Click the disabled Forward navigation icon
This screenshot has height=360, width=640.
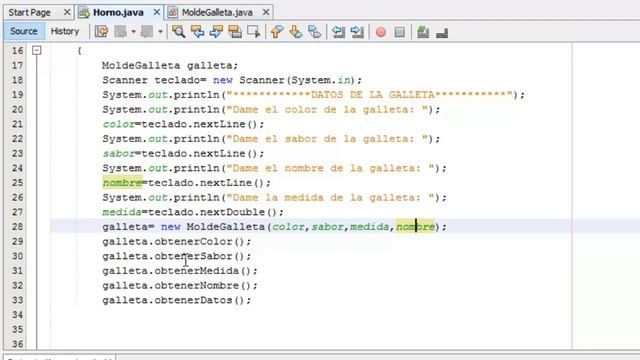[147, 31]
